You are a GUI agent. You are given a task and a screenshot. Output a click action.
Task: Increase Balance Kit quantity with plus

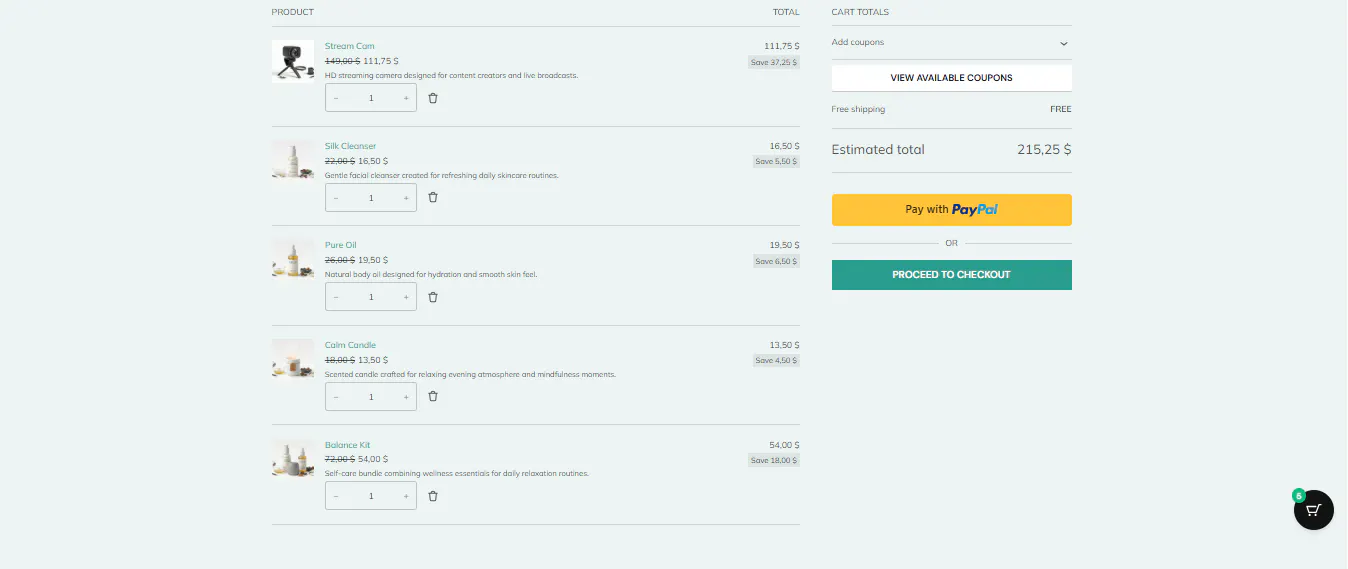[406, 496]
